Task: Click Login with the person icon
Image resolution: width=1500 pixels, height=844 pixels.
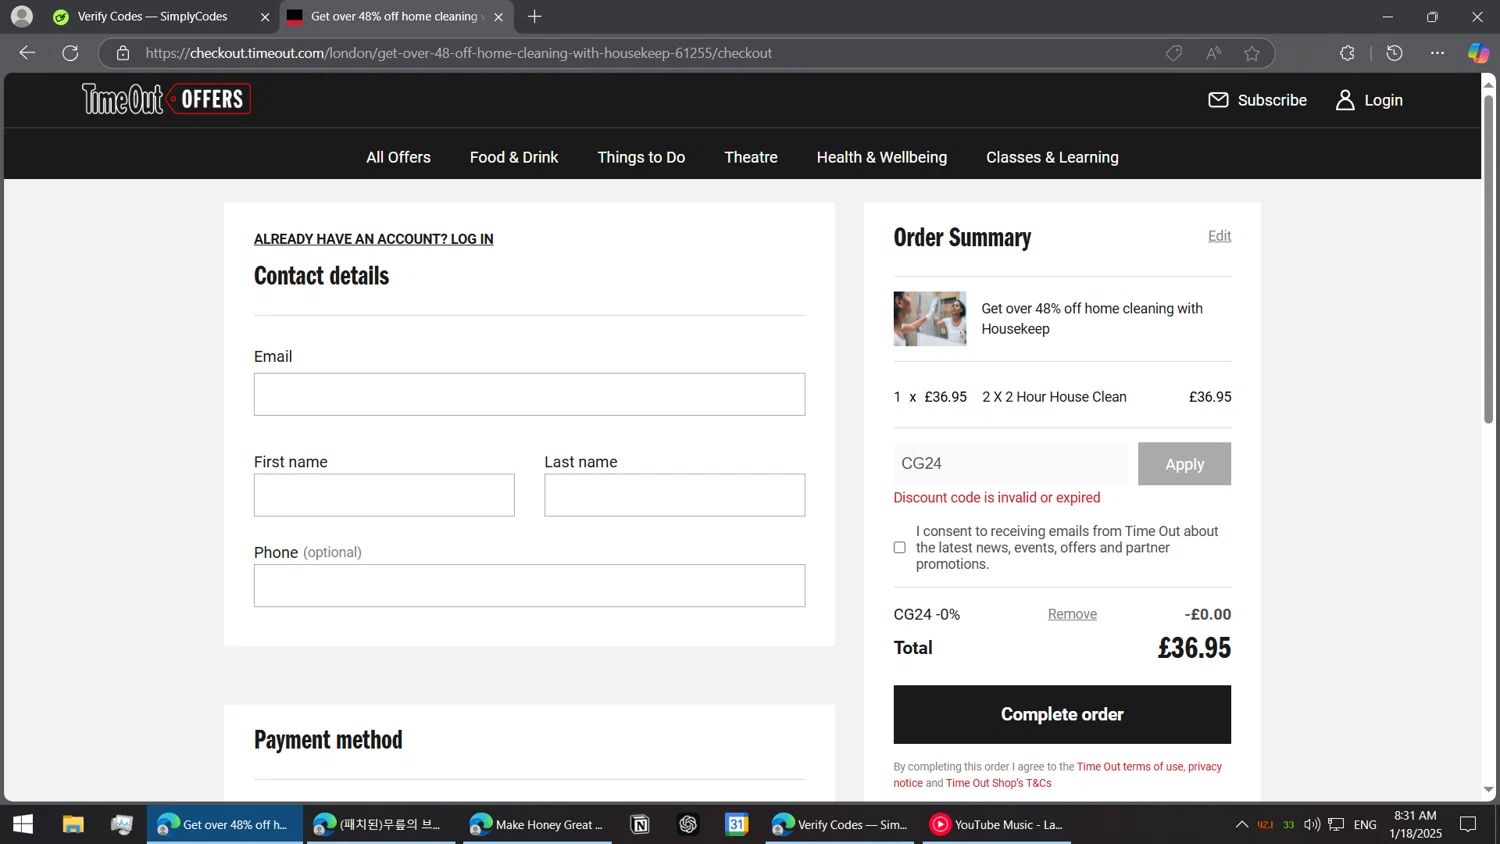Action: coord(1369,100)
